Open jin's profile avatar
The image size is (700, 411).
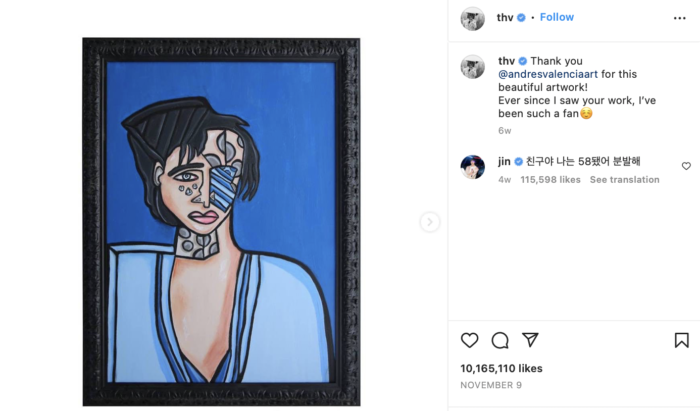coord(472,166)
